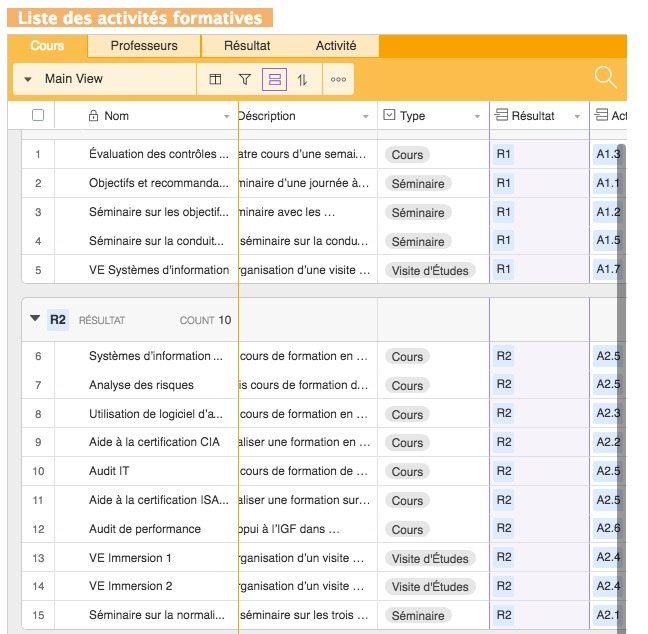Open the hide fields columns icon
648x634 pixels.
215,79
